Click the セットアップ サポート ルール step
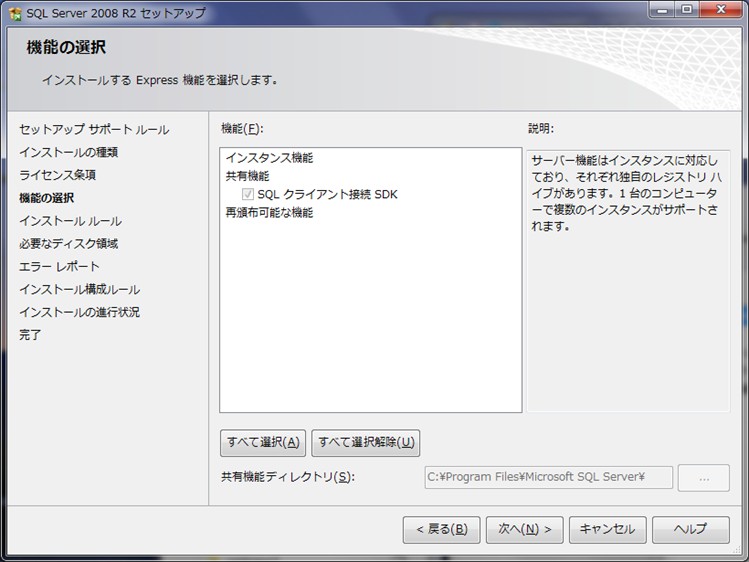Viewport: 749px width, 562px height. [94, 129]
